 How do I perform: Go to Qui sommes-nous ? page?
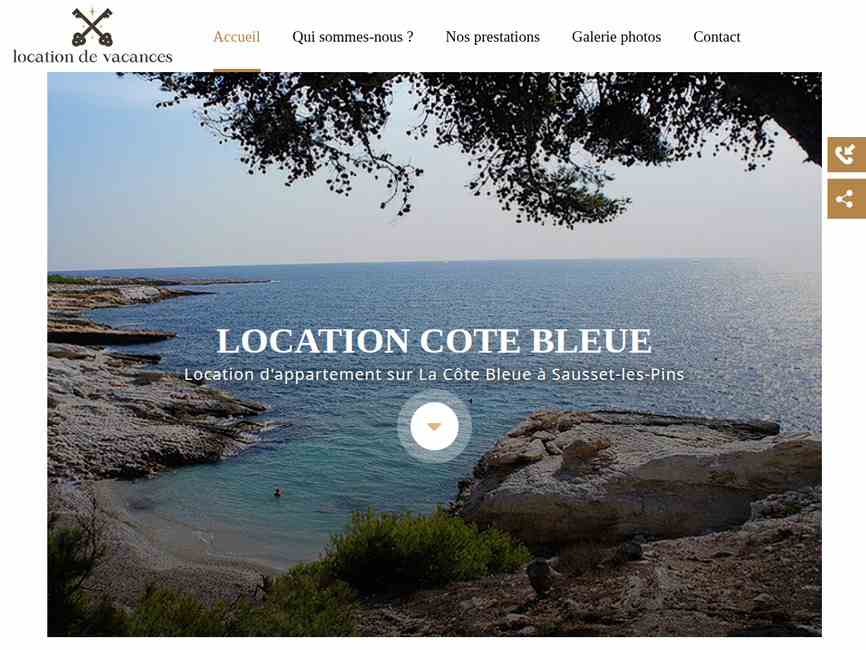coord(353,36)
